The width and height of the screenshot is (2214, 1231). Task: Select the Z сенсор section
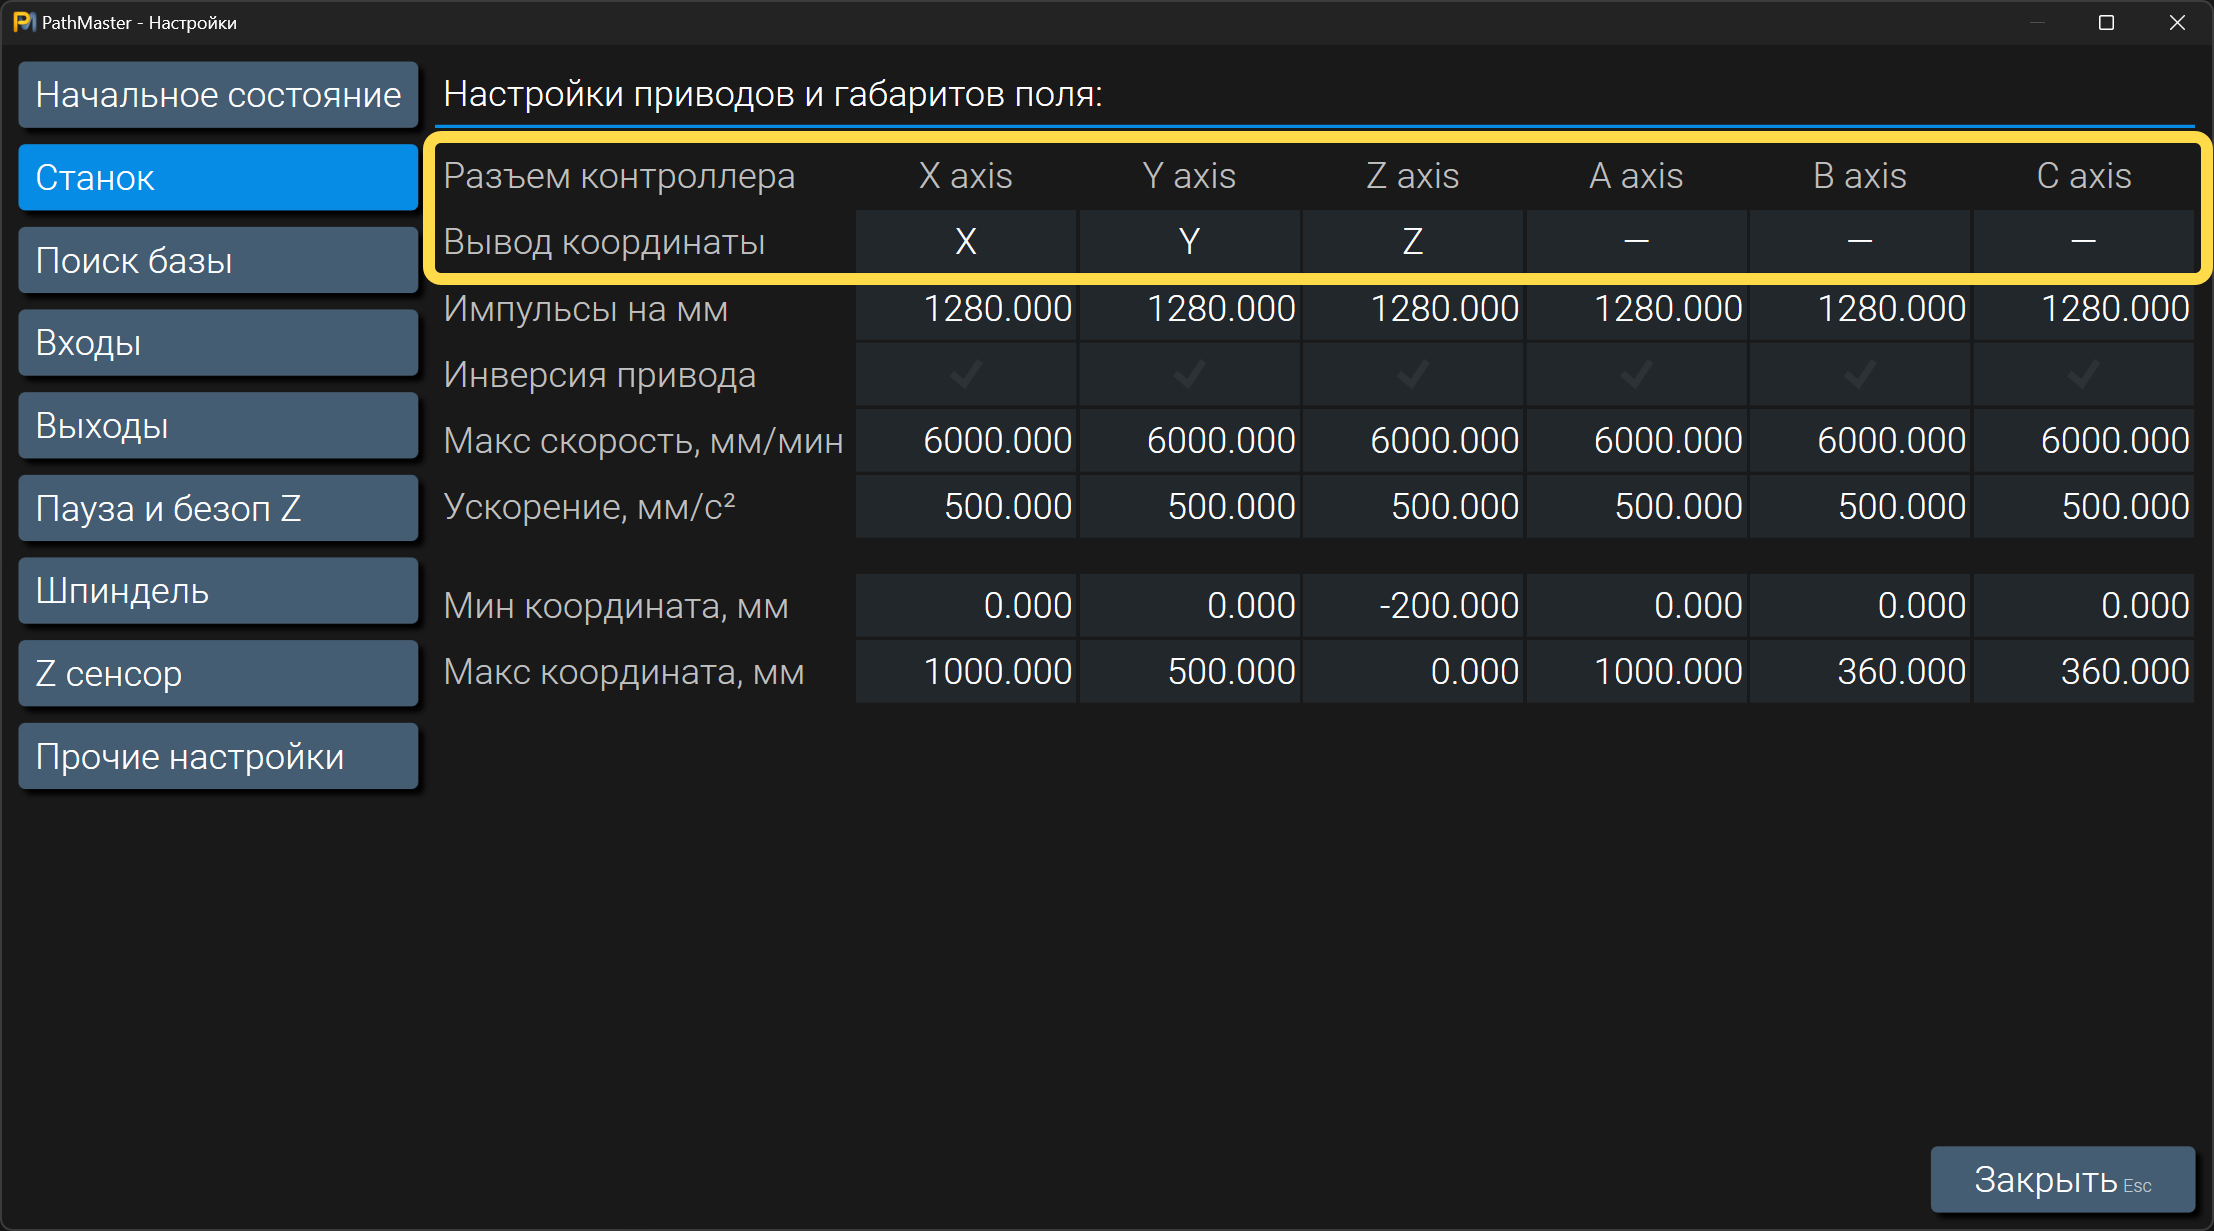click(x=218, y=674)
